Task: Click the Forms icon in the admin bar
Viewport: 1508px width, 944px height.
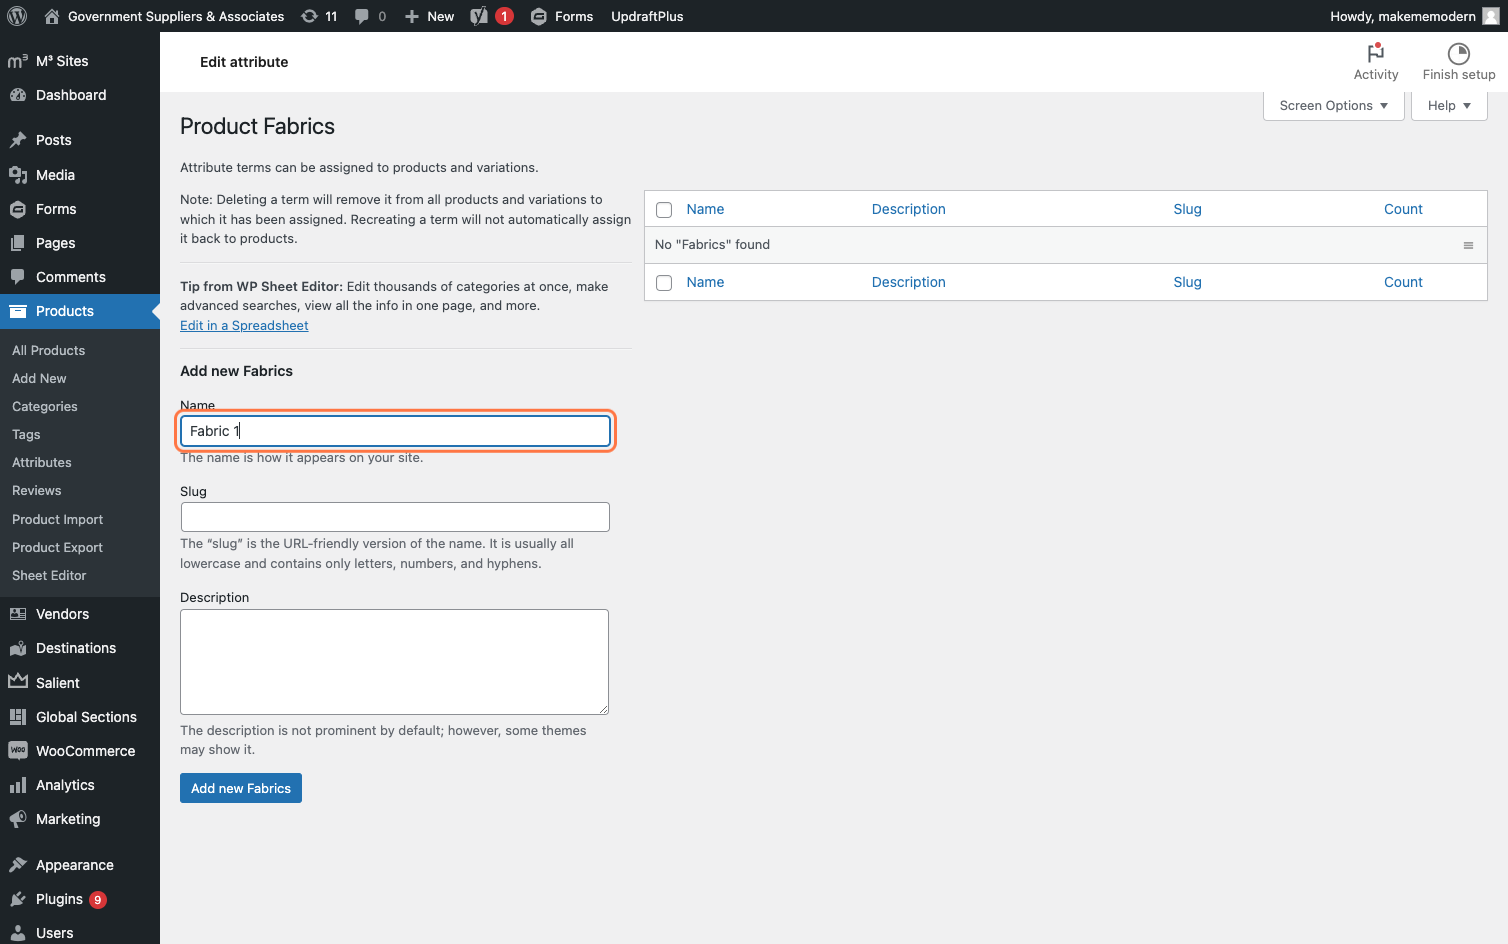Action: [x=538, y=16]
